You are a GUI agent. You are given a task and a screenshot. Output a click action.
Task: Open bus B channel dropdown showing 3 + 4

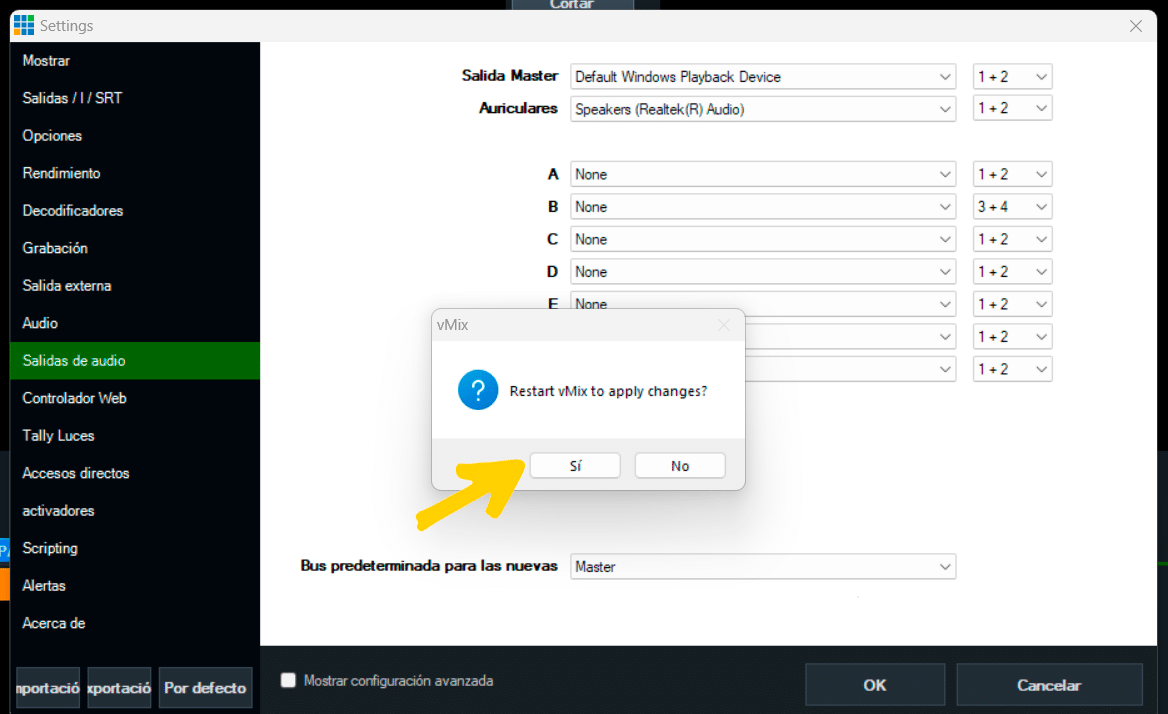[x=1012, y=207]
